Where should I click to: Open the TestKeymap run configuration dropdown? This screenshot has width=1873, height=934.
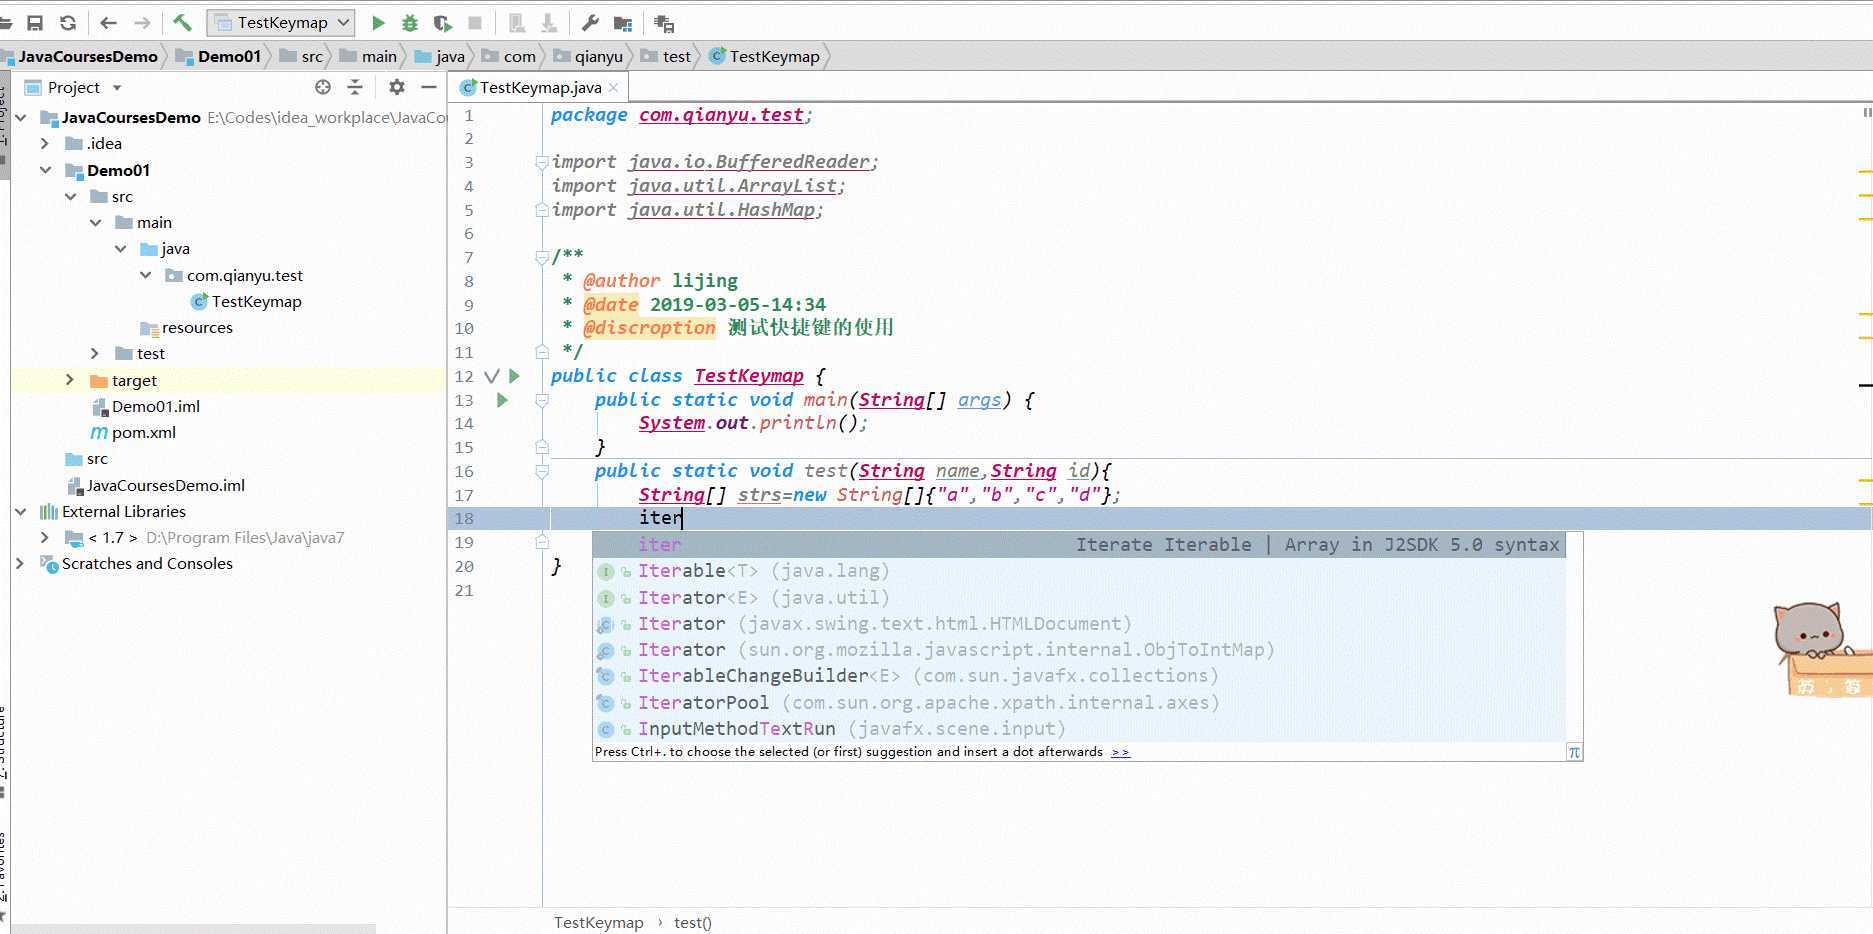click(x=281, y=22)
